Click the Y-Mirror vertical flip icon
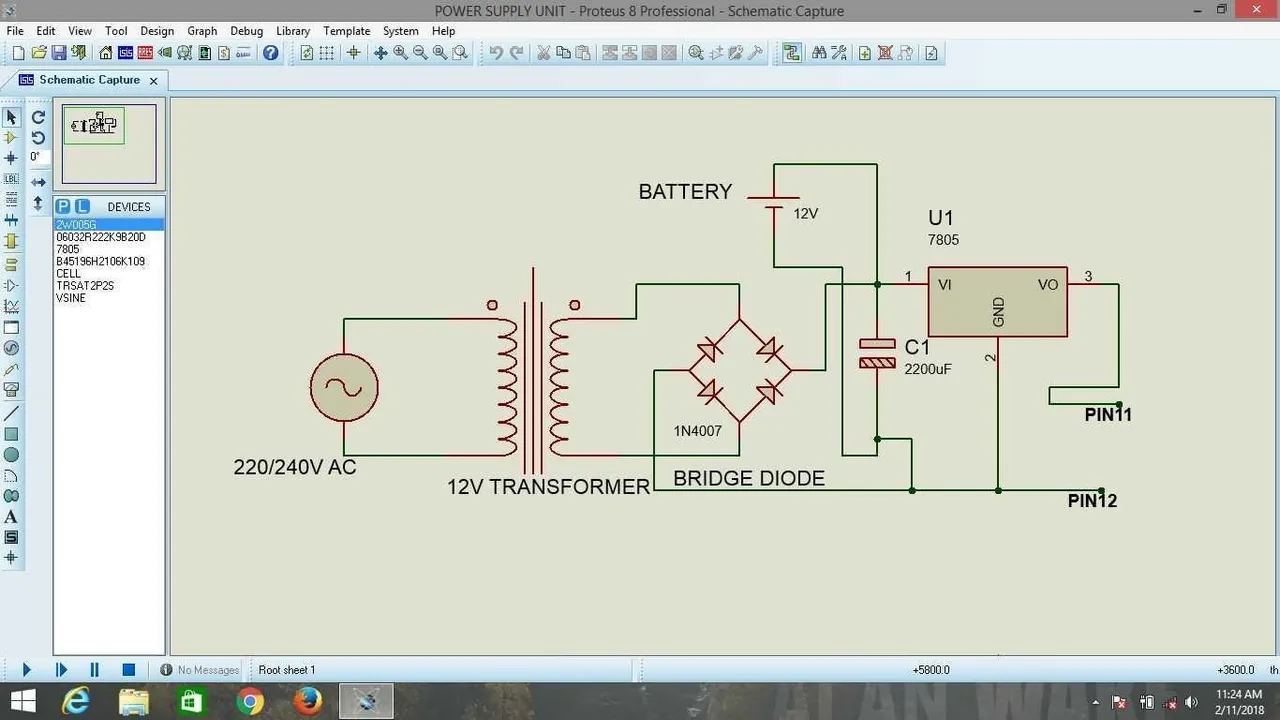This screenshot has width=1280, height=720. [x=38, y=203]
